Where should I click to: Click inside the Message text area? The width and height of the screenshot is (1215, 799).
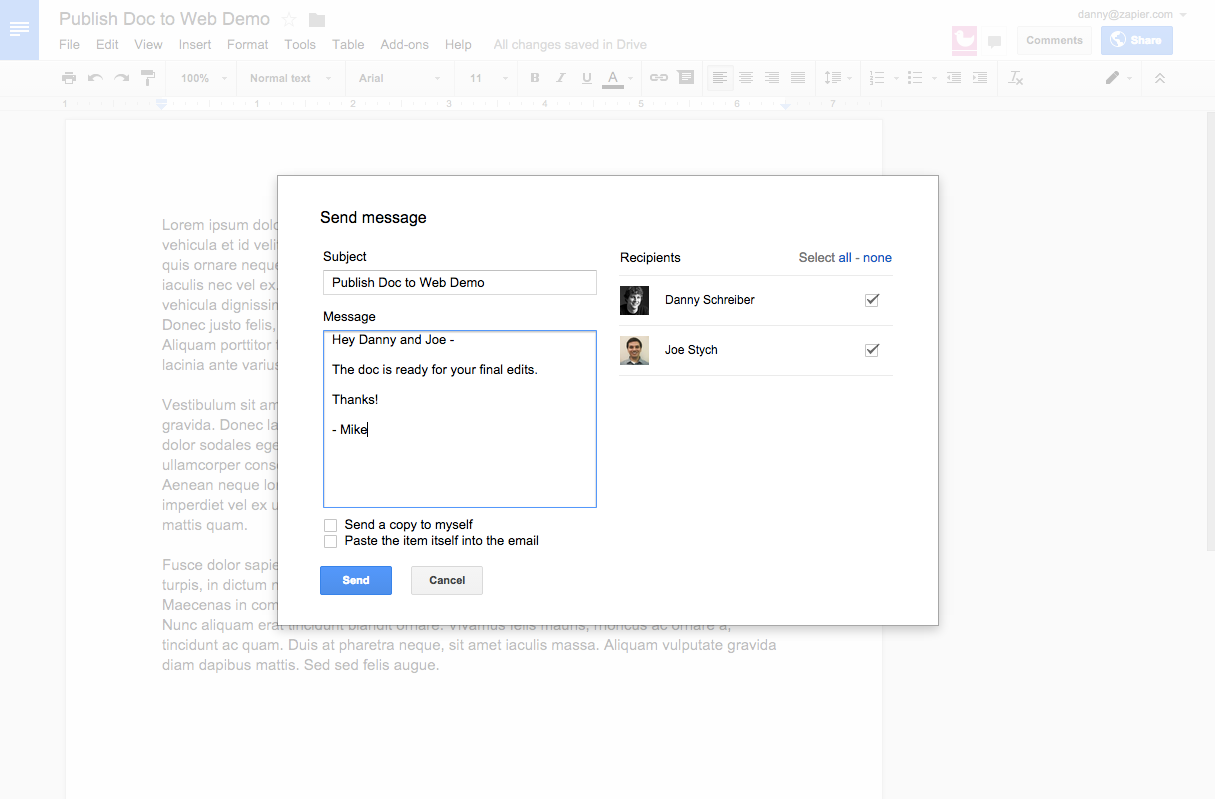tap(460, 419)
